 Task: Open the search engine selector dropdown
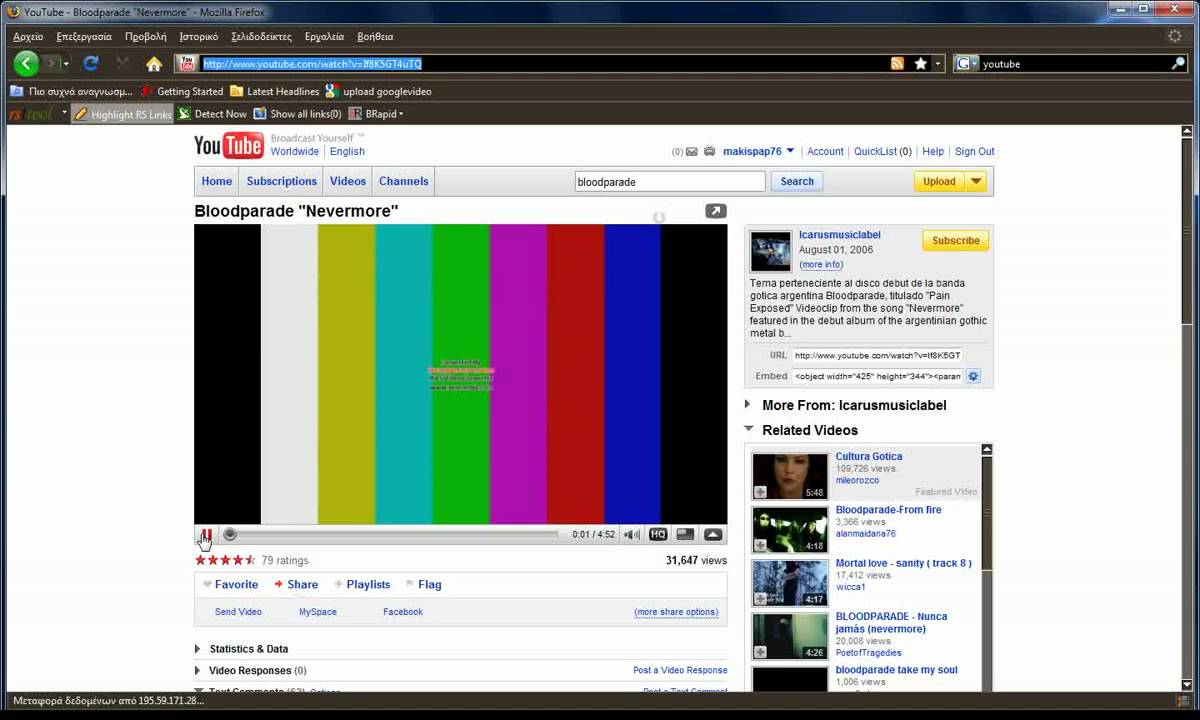click(967, 63)
